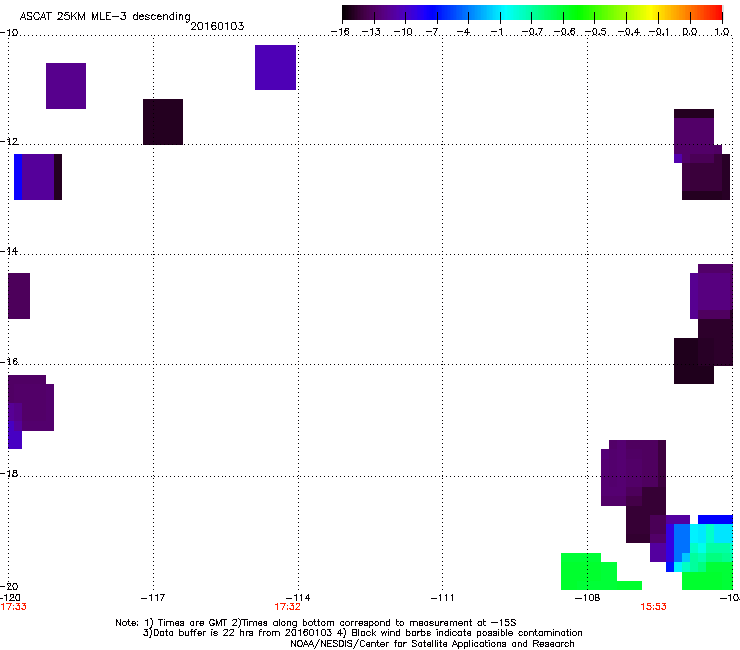Viewport: 740px width, 650px height.
Task: Click the note 'Data buffer is 22 hrs'
Action: point(200,633)
